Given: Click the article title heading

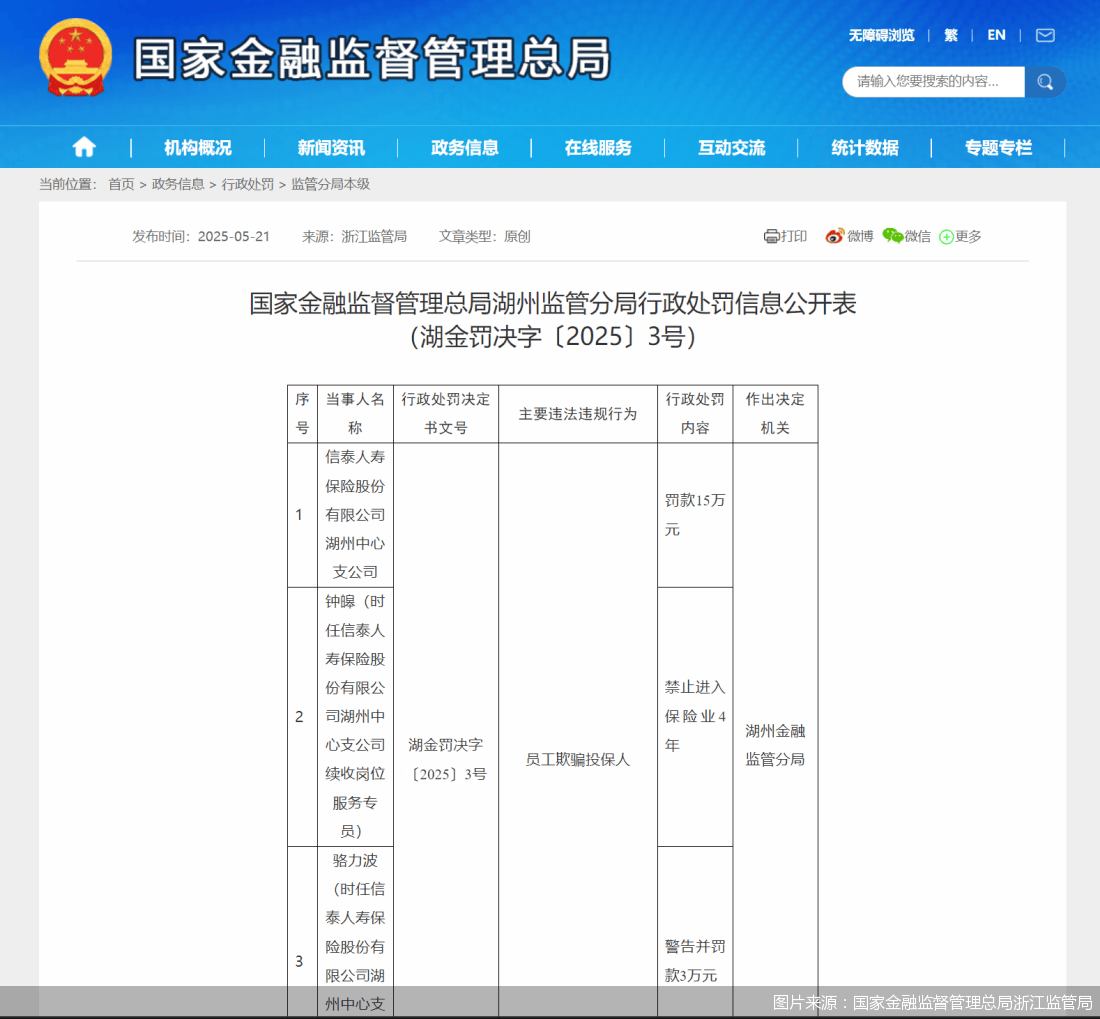Looking at the screenshot, I should [553, 320].
